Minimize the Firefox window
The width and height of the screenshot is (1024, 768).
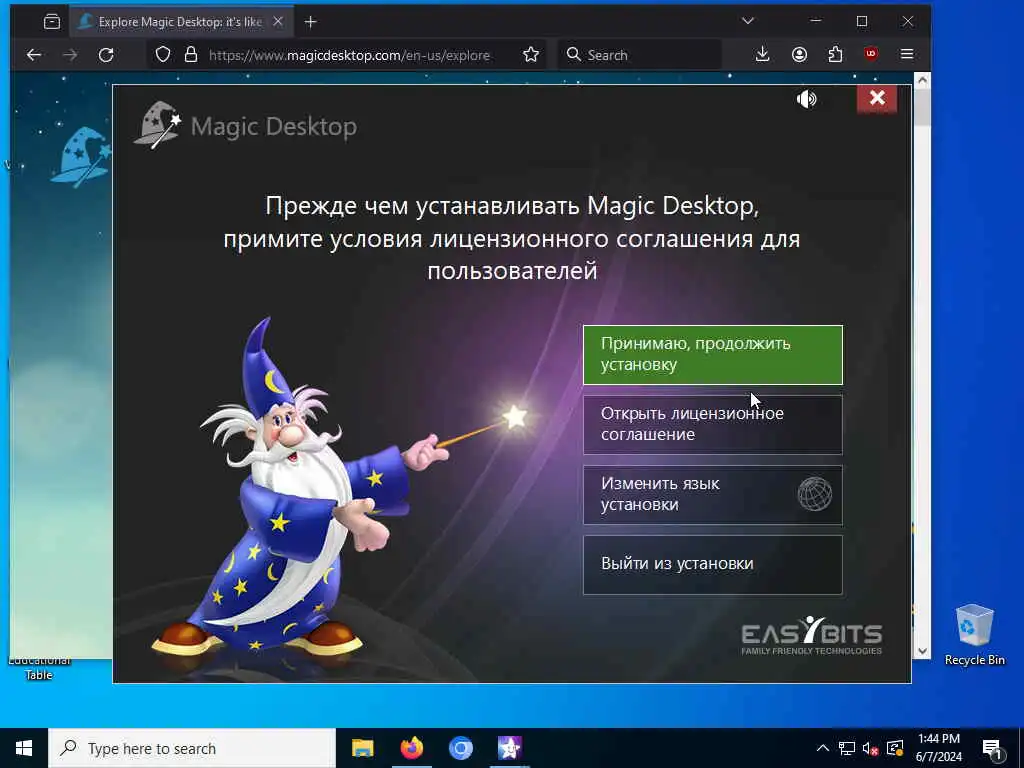[x=816, y=21]
